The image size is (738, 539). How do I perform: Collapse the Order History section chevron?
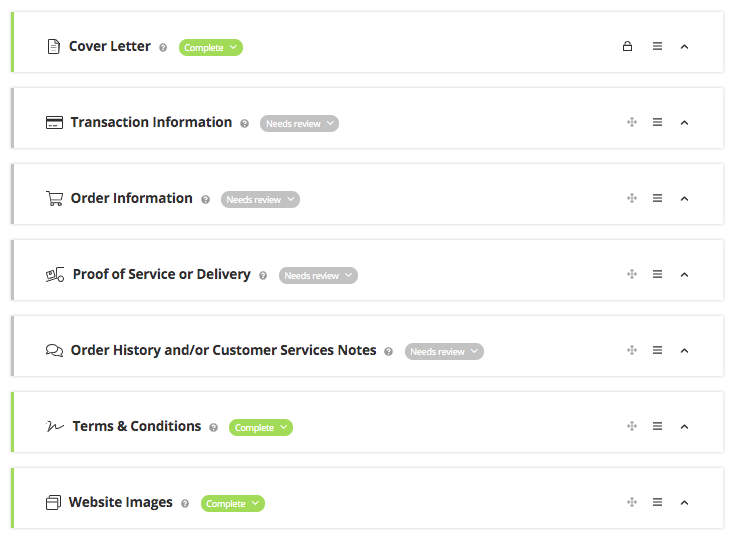(684, 350)
